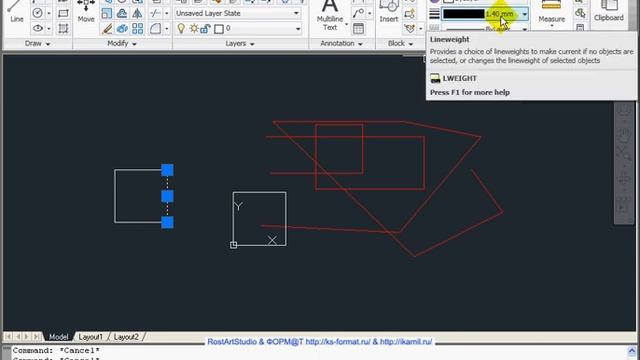Image resolution: width=640 pixels, height=360 pixels.
Task: Click the Lineweight stack icon
Action: click(434, 13)
